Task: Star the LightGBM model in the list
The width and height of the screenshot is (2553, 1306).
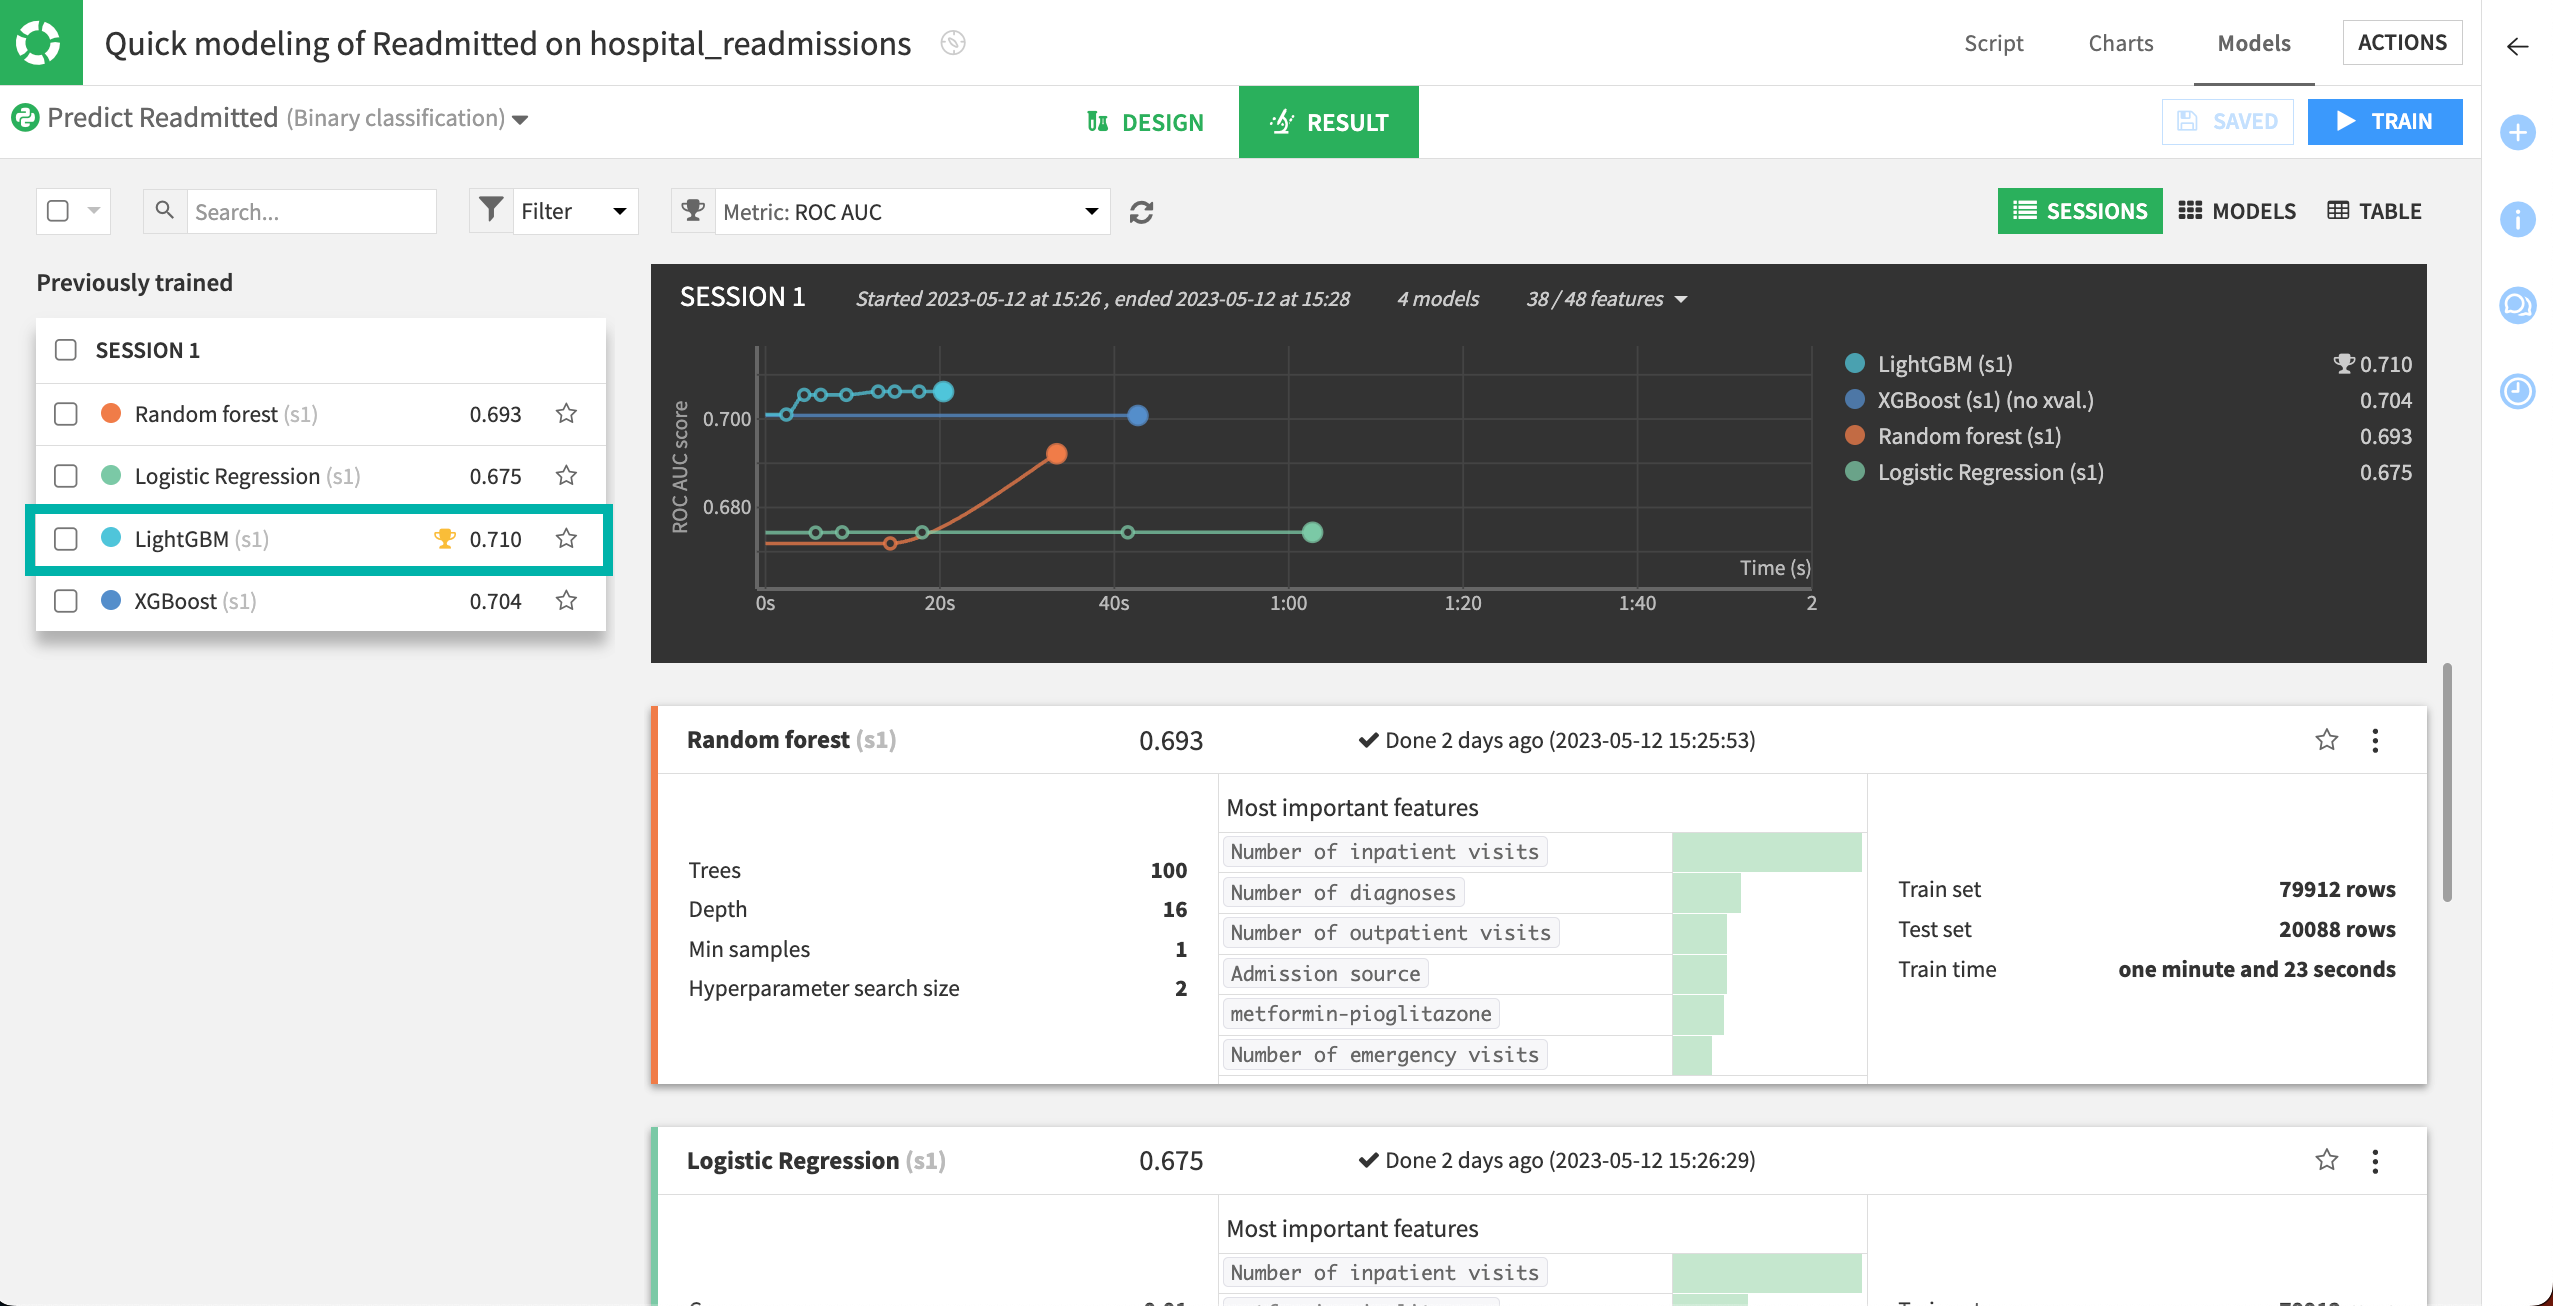Action: point(566,539)
